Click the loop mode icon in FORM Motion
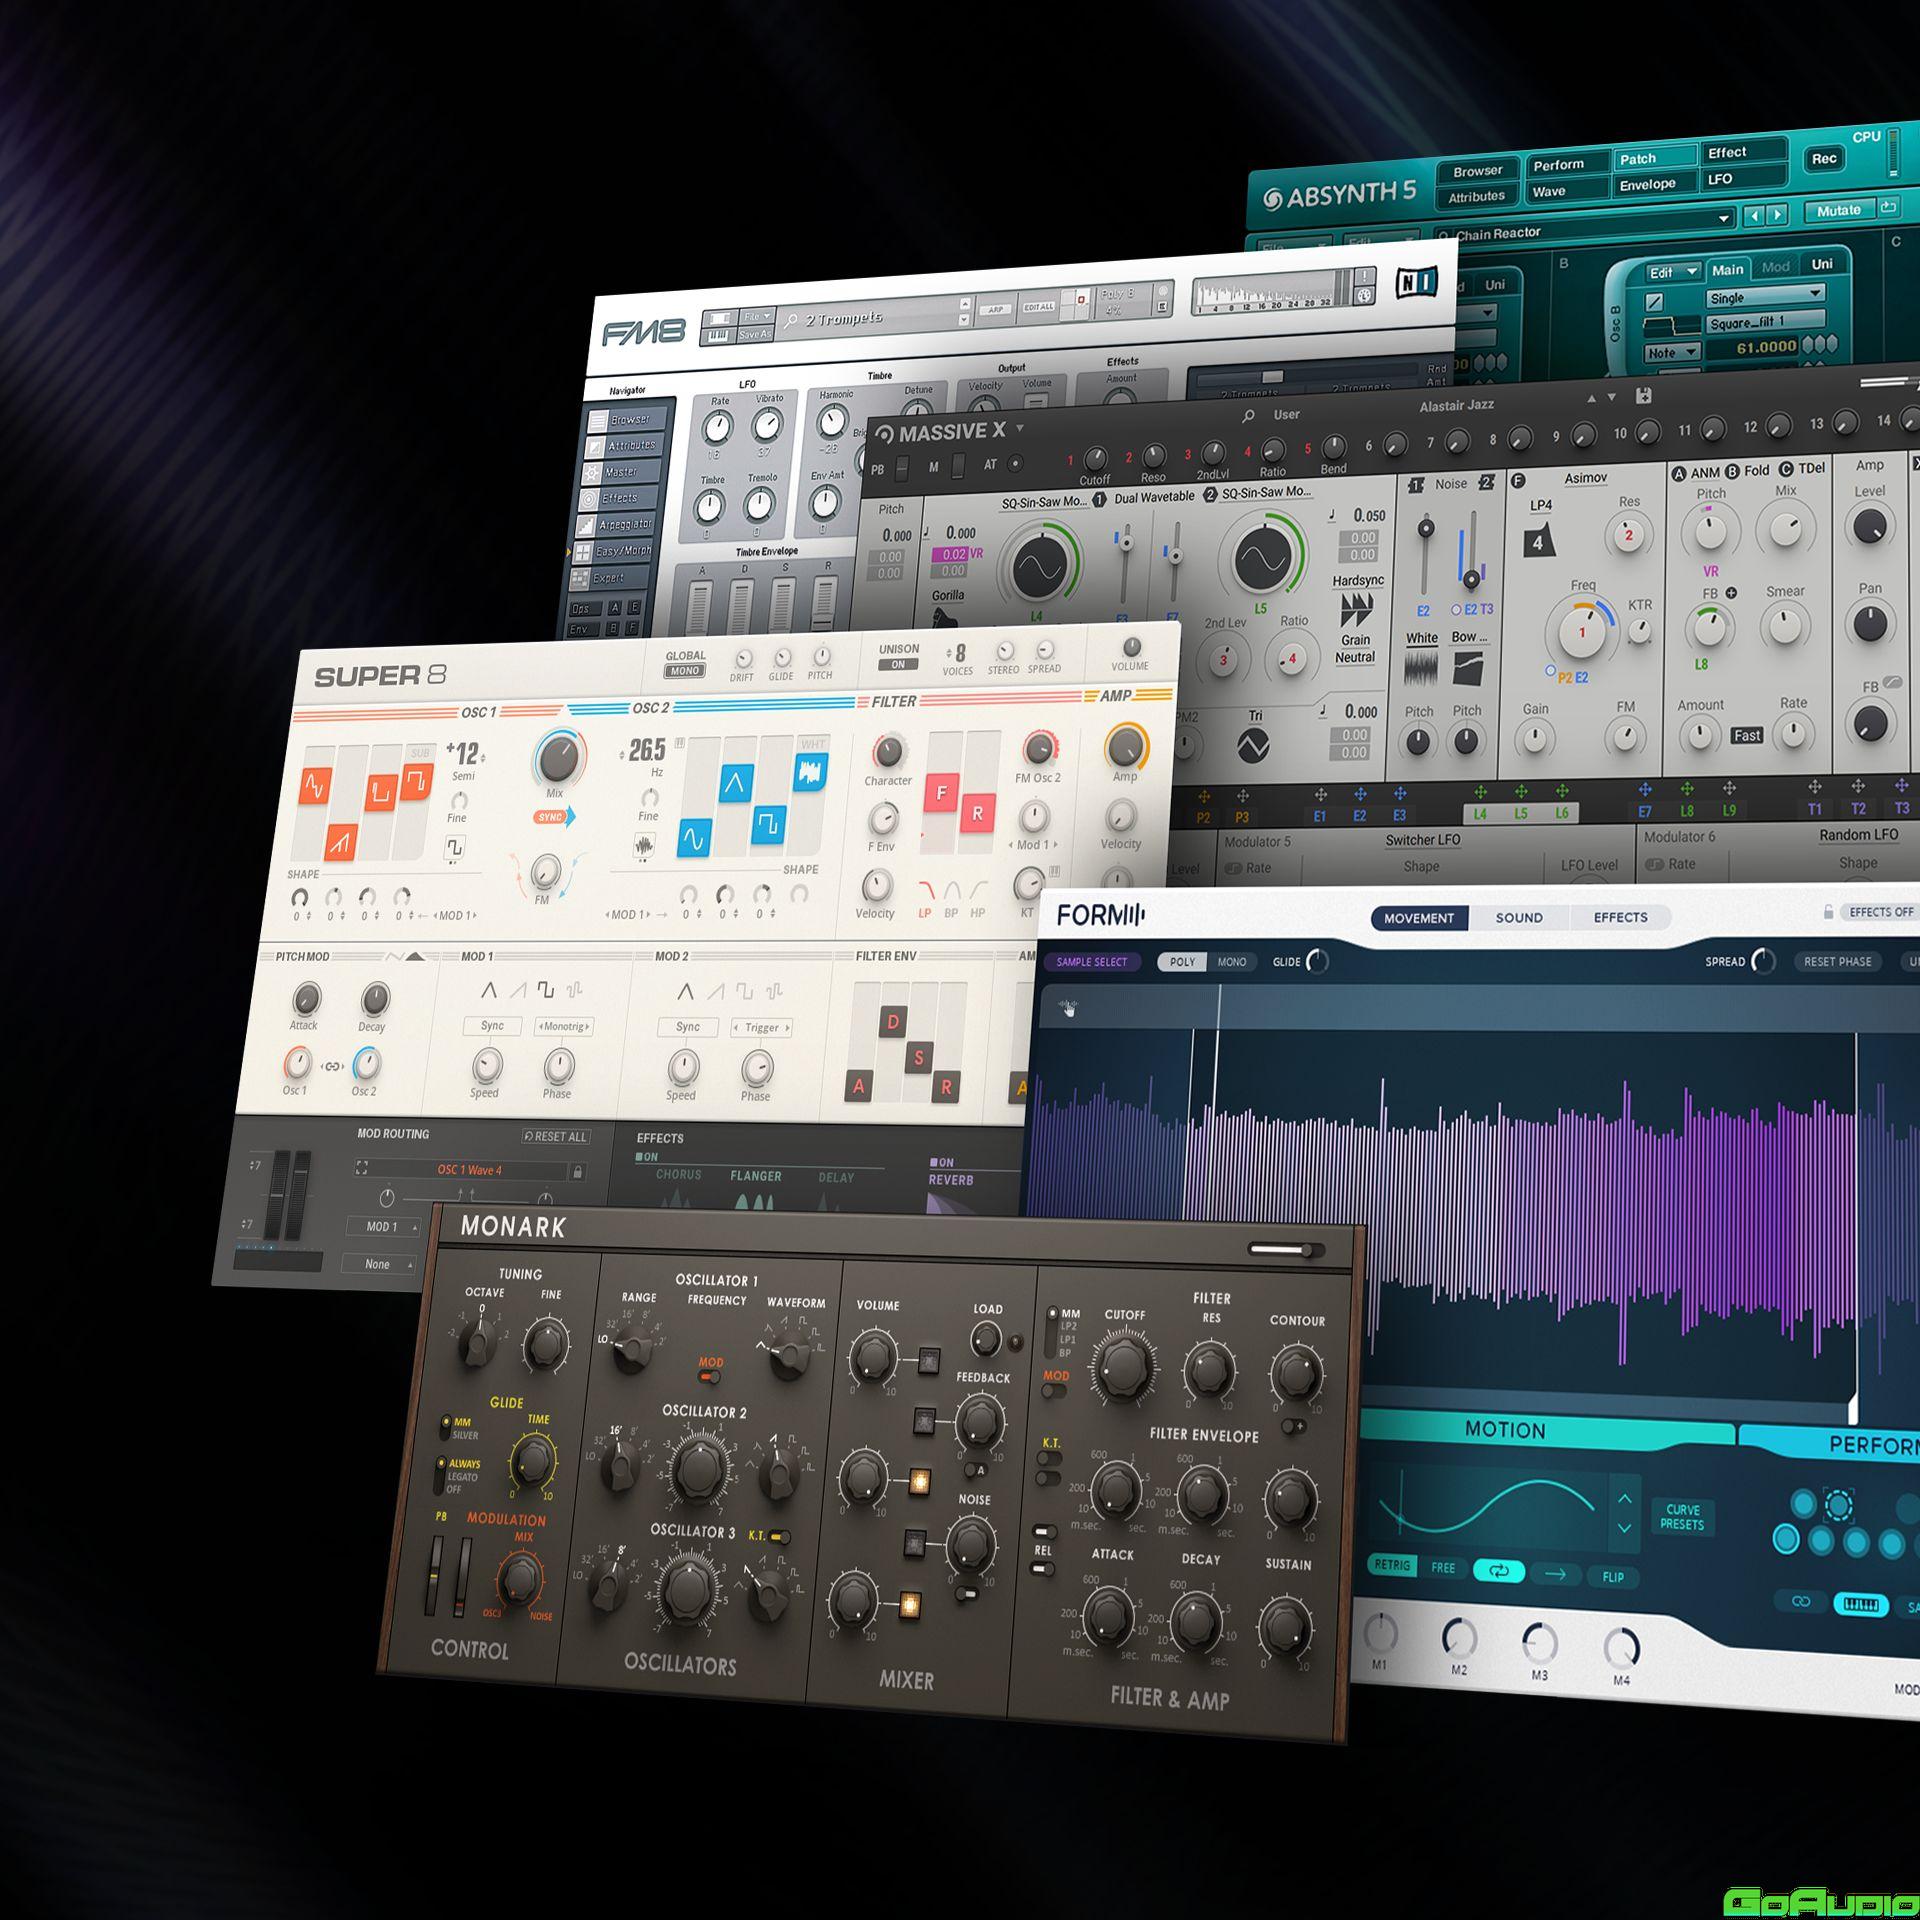Screen dimensions: 1920x1920 coord(1499,1571)
